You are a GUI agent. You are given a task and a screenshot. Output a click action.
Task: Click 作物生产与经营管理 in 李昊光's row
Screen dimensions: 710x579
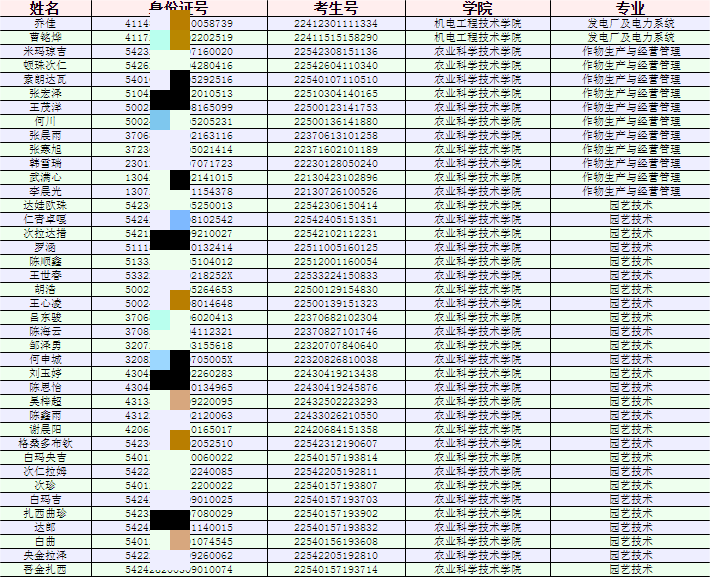630,190
